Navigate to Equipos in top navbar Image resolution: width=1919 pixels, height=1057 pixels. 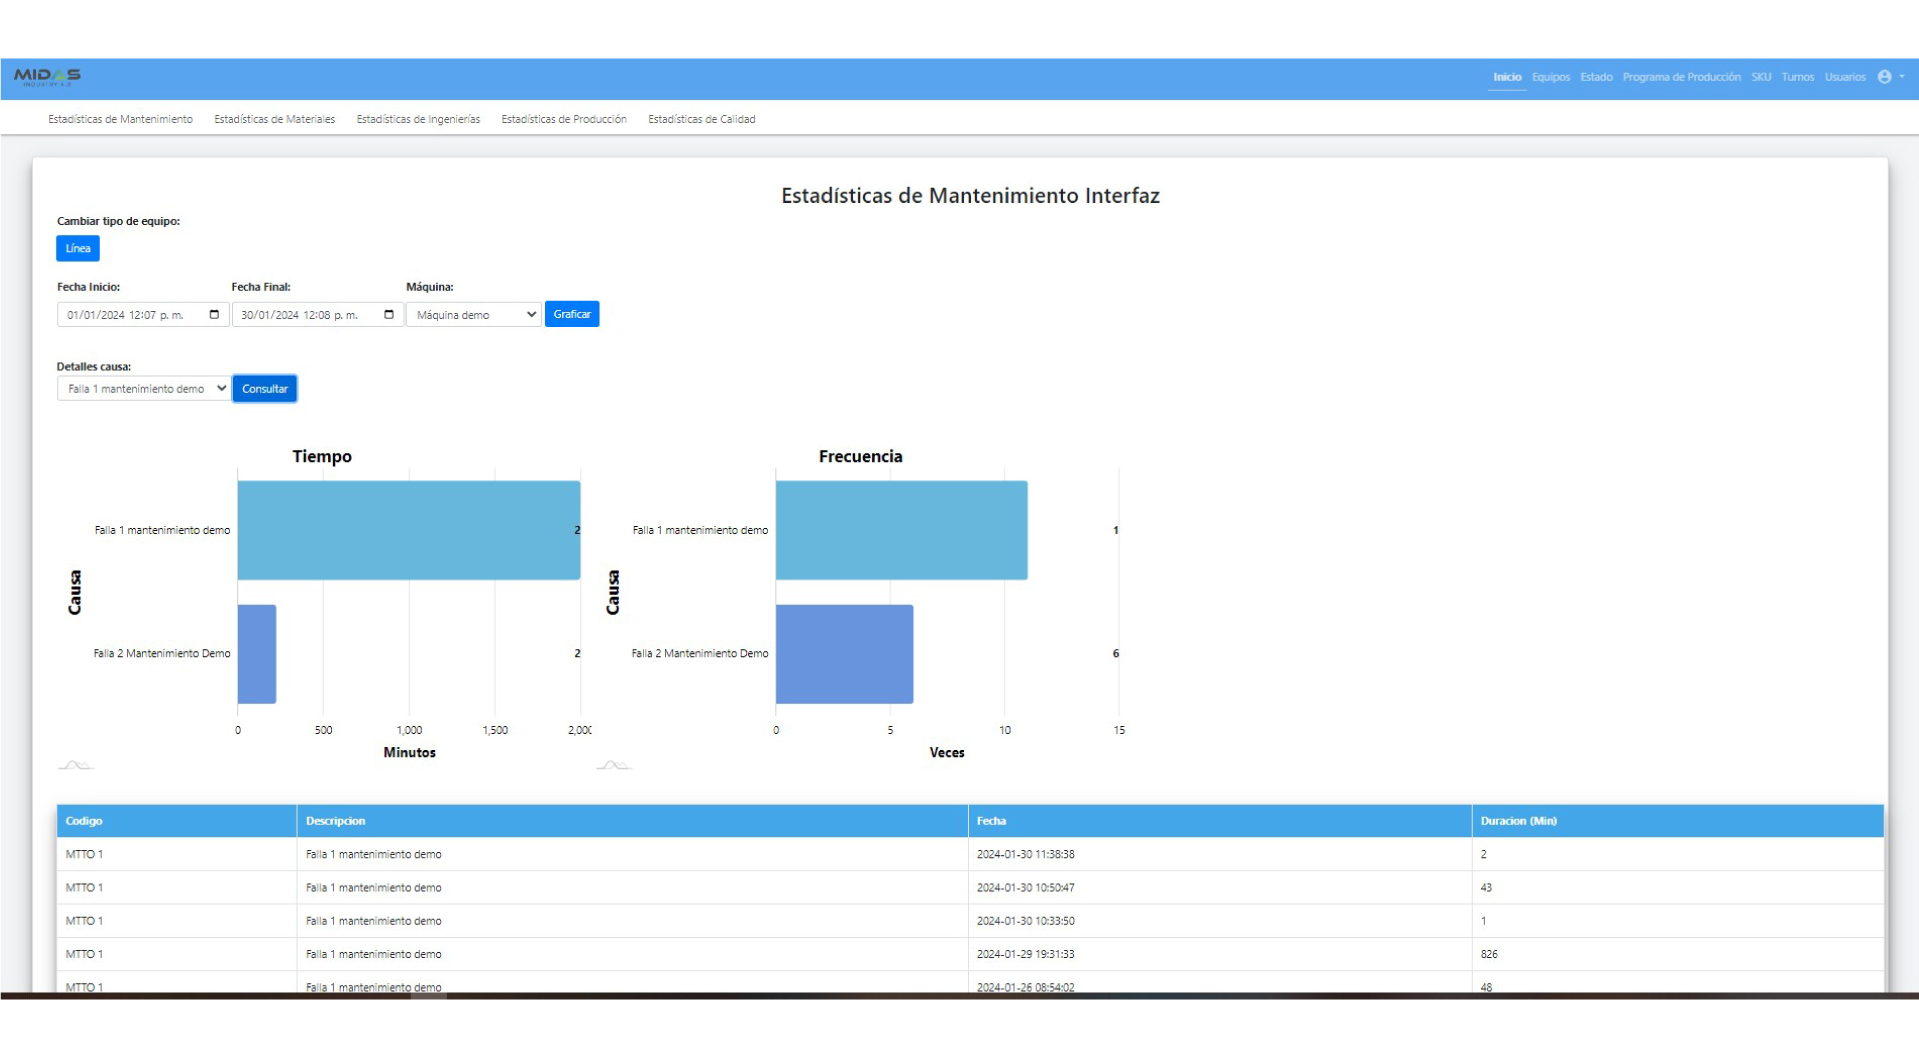click(1550, 77)
